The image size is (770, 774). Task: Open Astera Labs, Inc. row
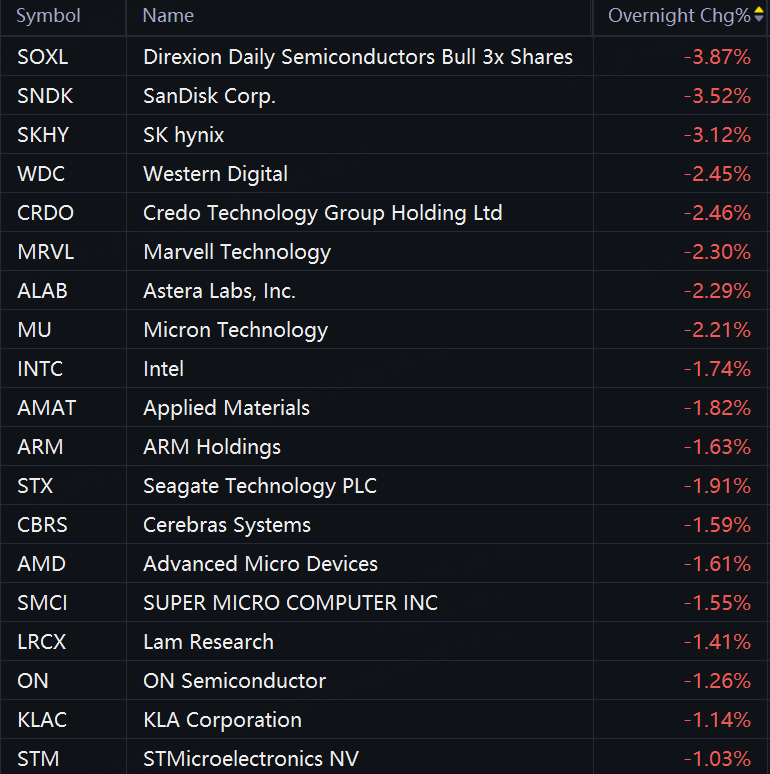(385, 291)
